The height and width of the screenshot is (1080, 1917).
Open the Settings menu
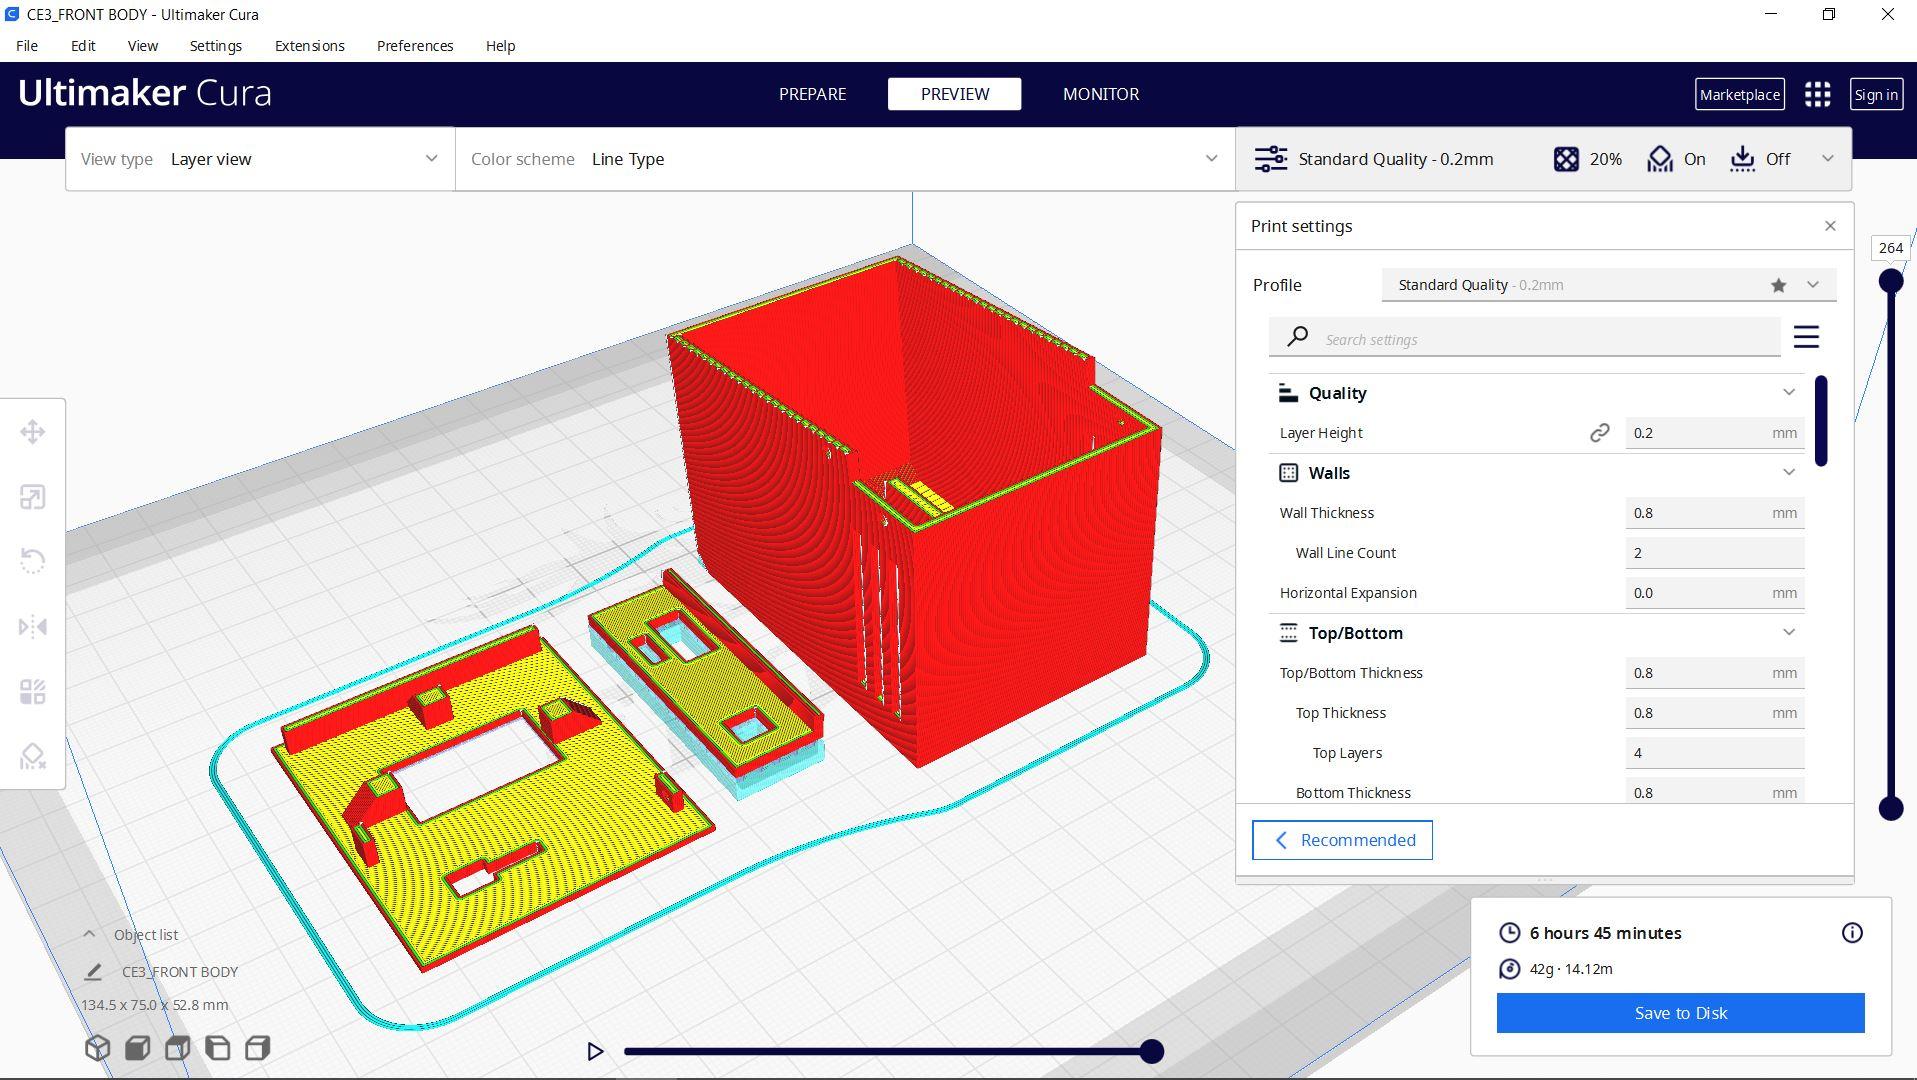216,46
